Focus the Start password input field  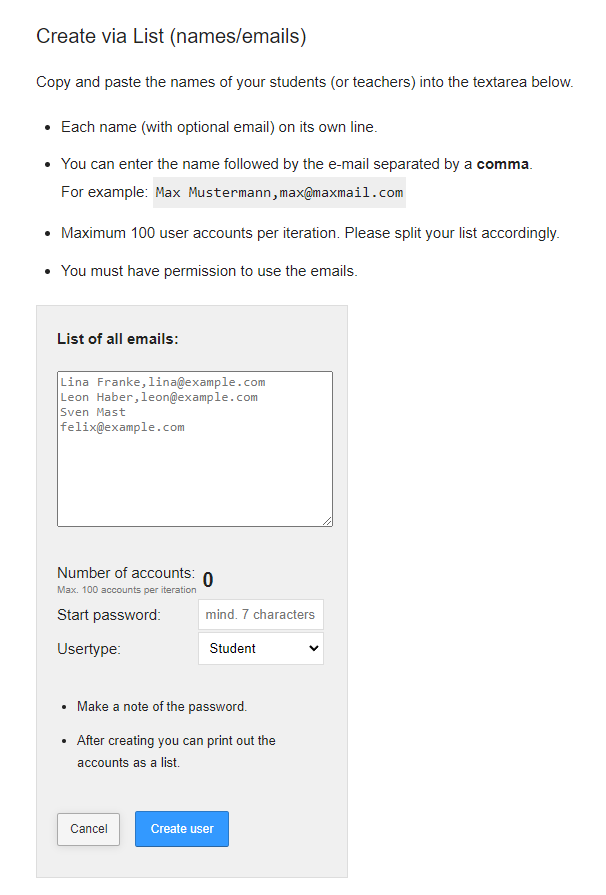[x=261, y=614]
